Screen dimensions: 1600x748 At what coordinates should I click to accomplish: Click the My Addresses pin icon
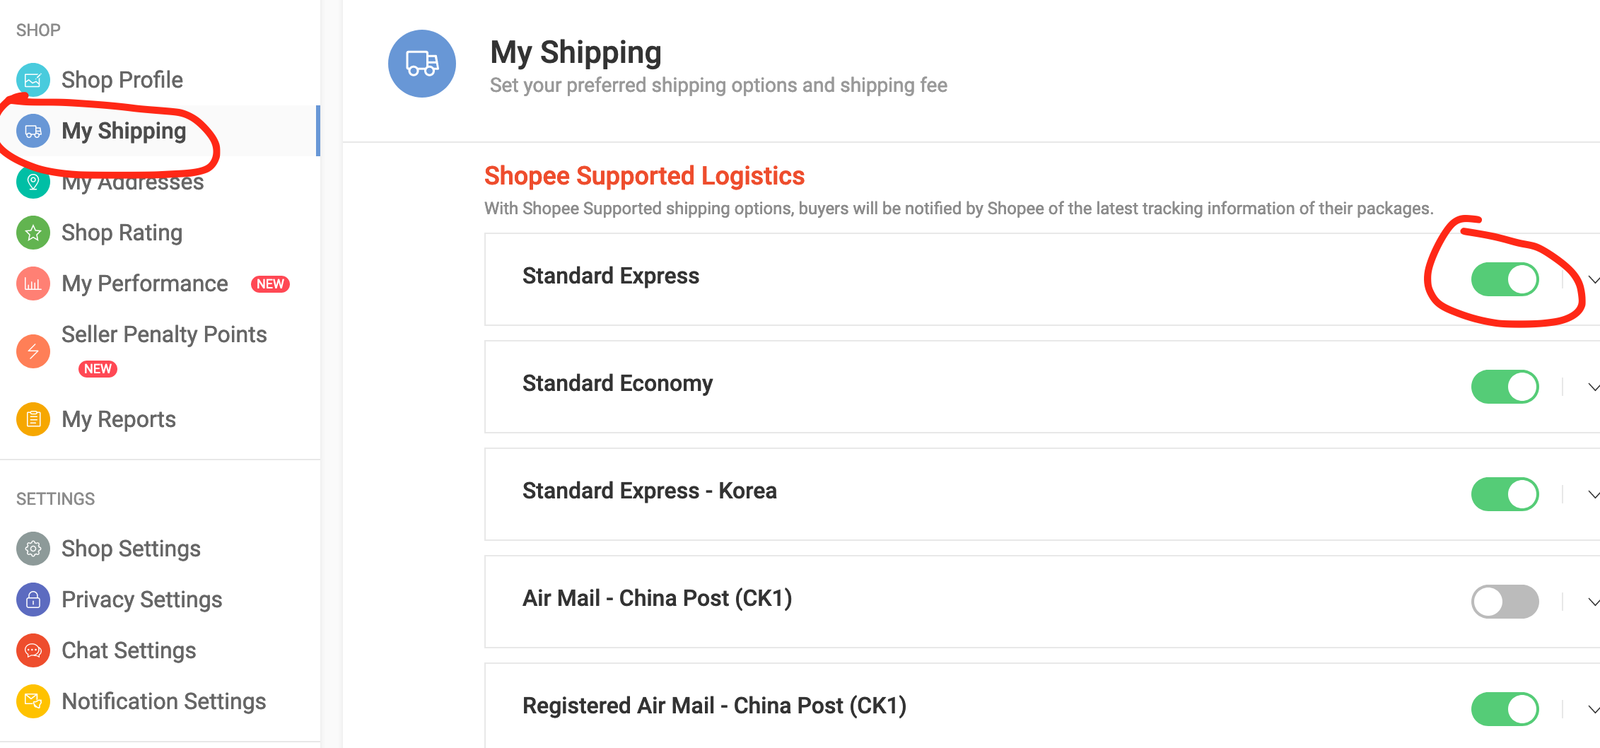point(33,182)
